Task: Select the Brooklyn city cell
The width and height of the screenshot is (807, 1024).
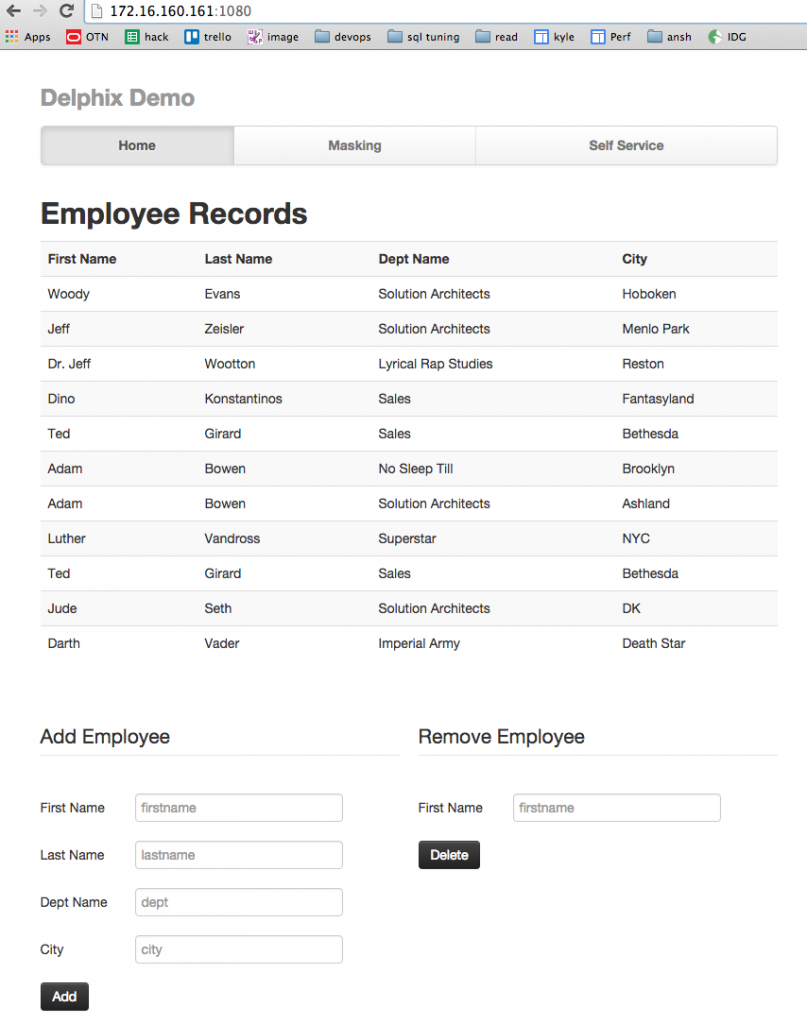Action: coord(648,468)
